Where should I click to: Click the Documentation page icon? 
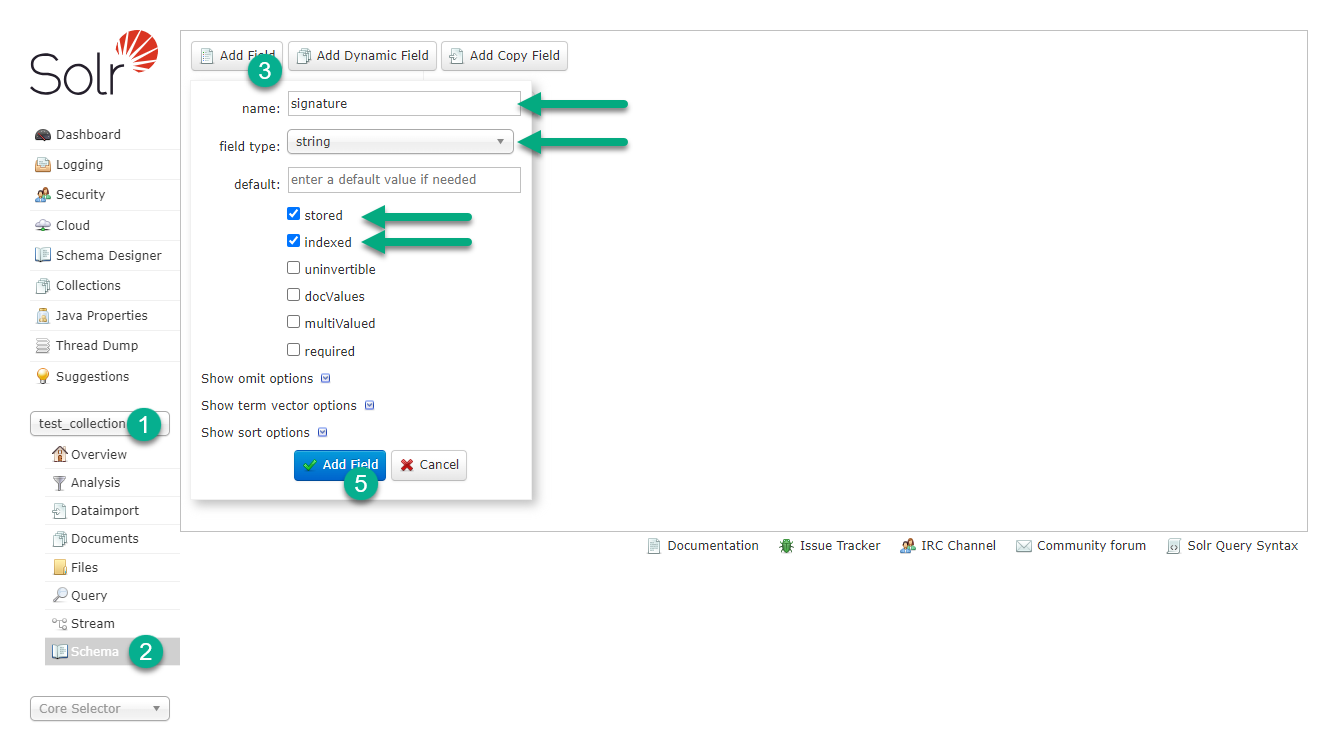point(654,546)
